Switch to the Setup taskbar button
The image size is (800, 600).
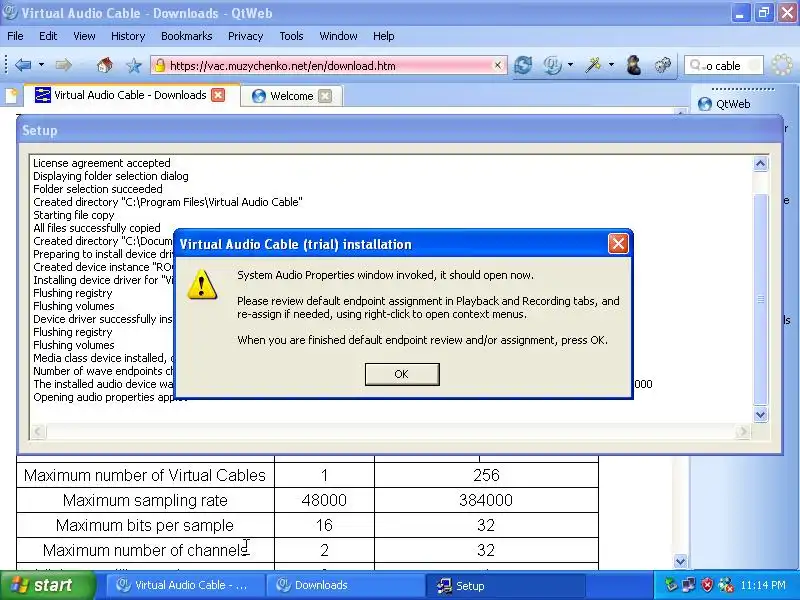tap(505, 586)
